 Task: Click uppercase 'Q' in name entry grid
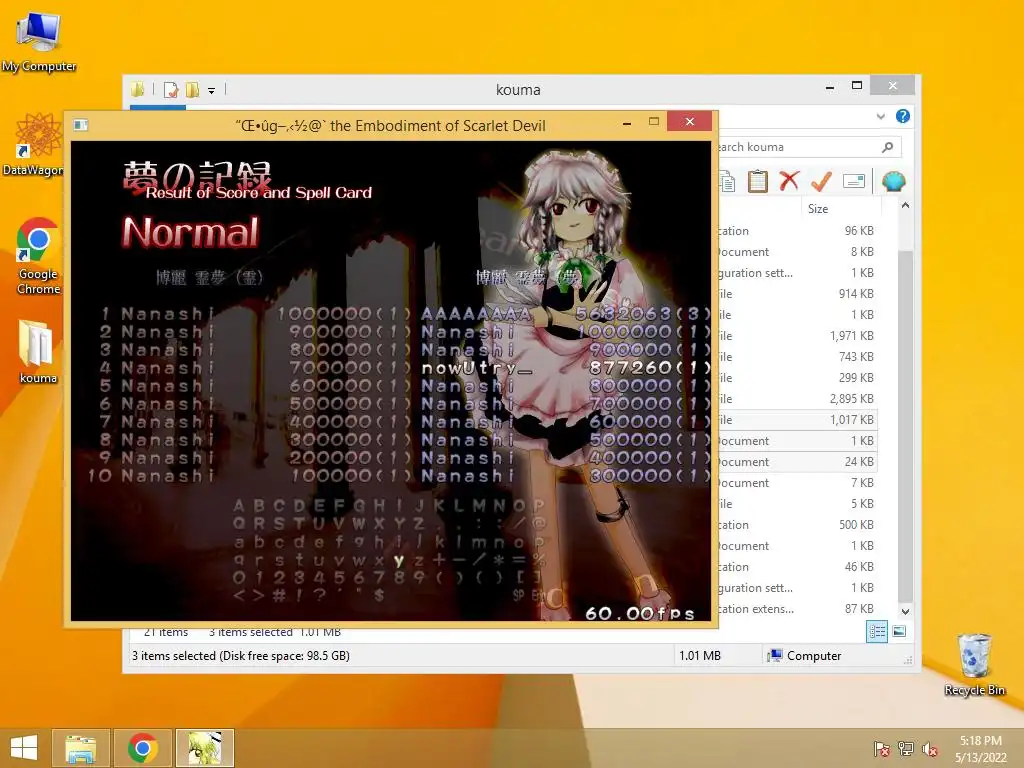239,523
